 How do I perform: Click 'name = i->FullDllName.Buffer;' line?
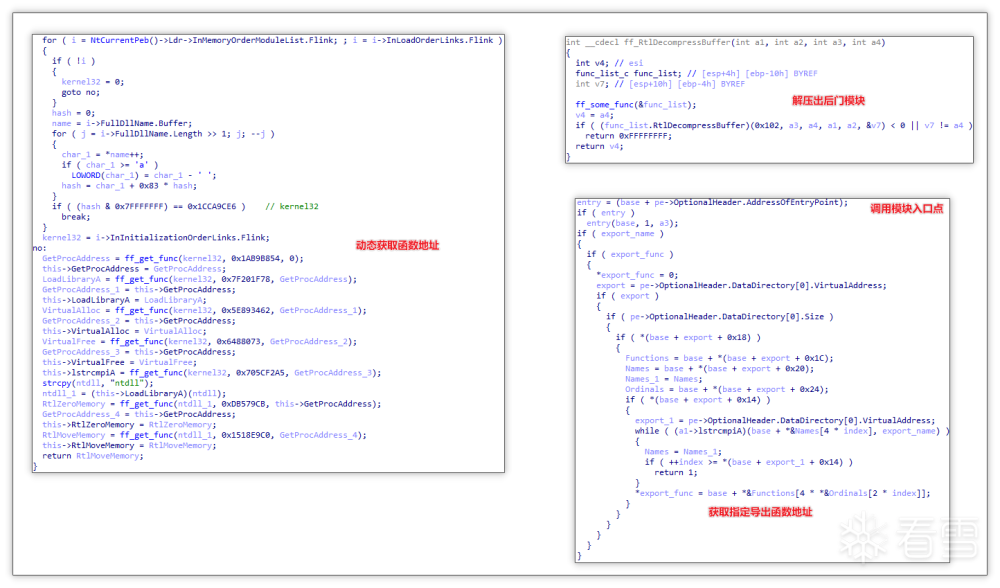tap(122, 123)
